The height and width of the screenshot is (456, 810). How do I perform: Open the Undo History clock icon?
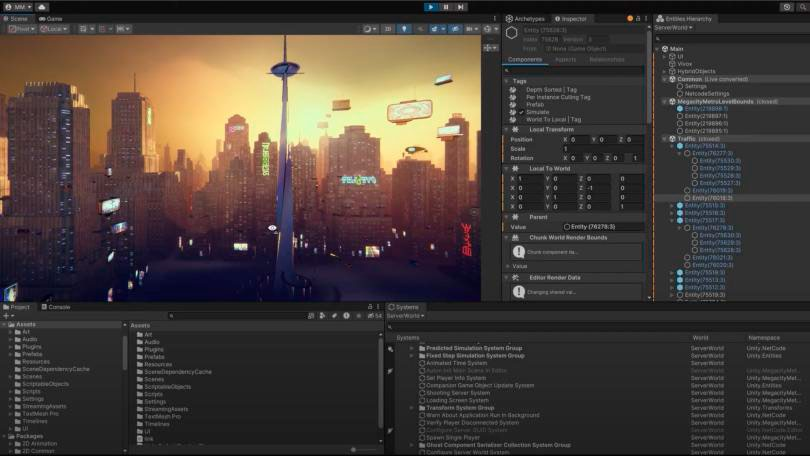point(787,7)
